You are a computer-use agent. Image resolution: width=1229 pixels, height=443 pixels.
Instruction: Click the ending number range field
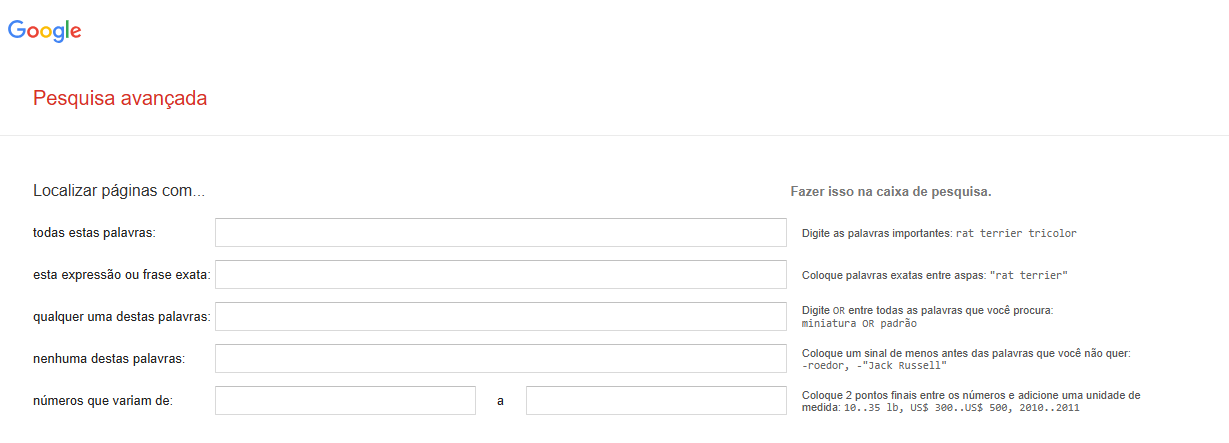pos(656,401)
